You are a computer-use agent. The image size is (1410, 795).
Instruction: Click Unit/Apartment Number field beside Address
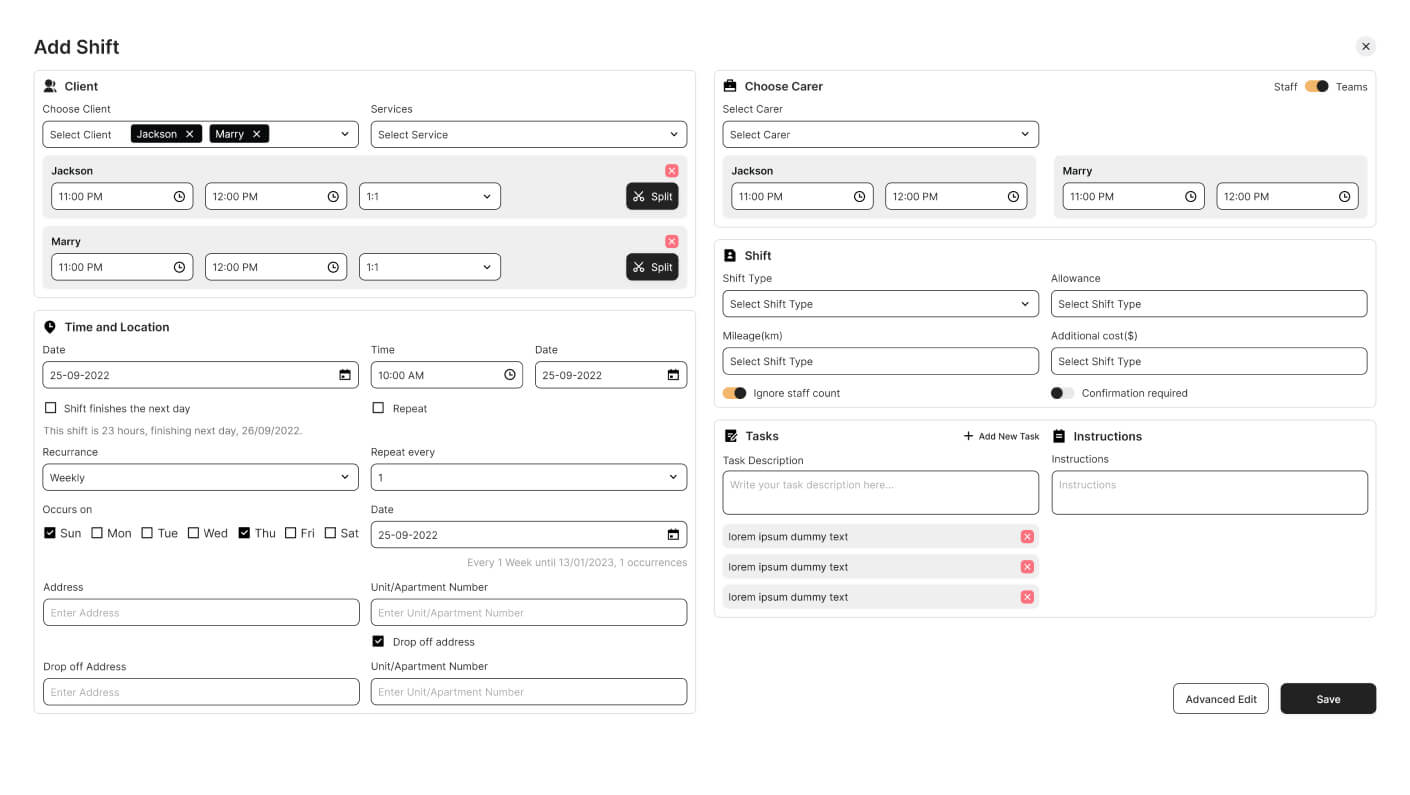click(529, 612)
